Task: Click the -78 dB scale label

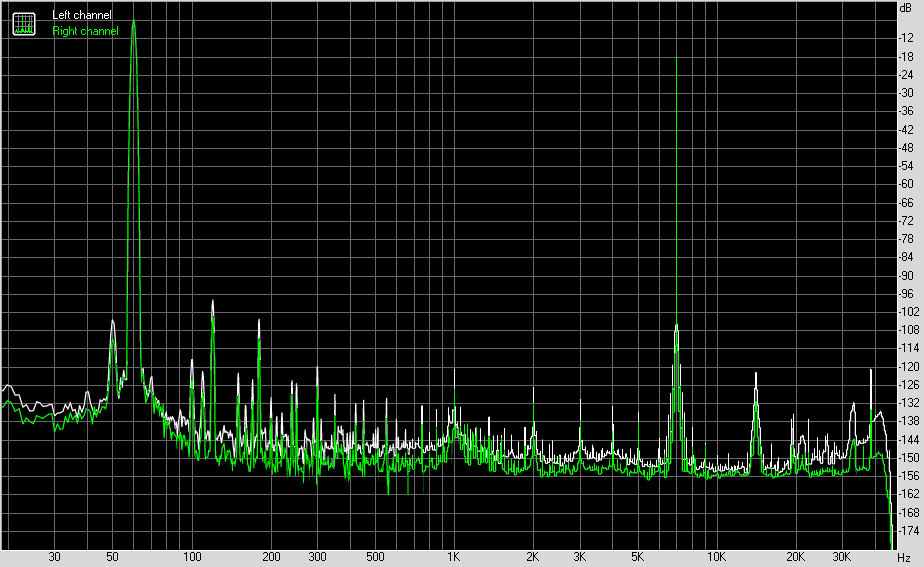Action: (906, 239)
